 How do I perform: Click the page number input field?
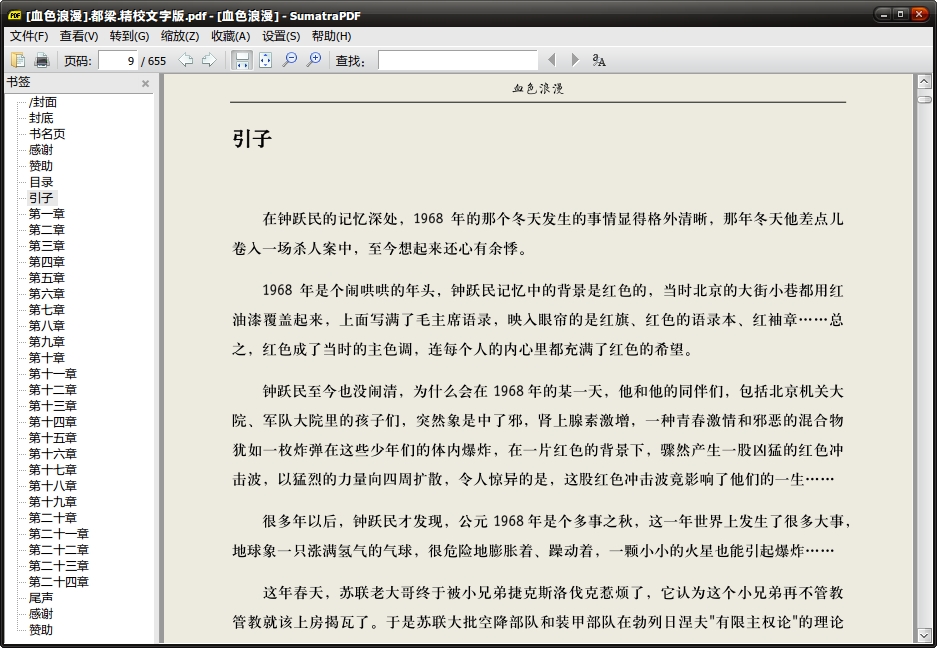pos(118,60)
